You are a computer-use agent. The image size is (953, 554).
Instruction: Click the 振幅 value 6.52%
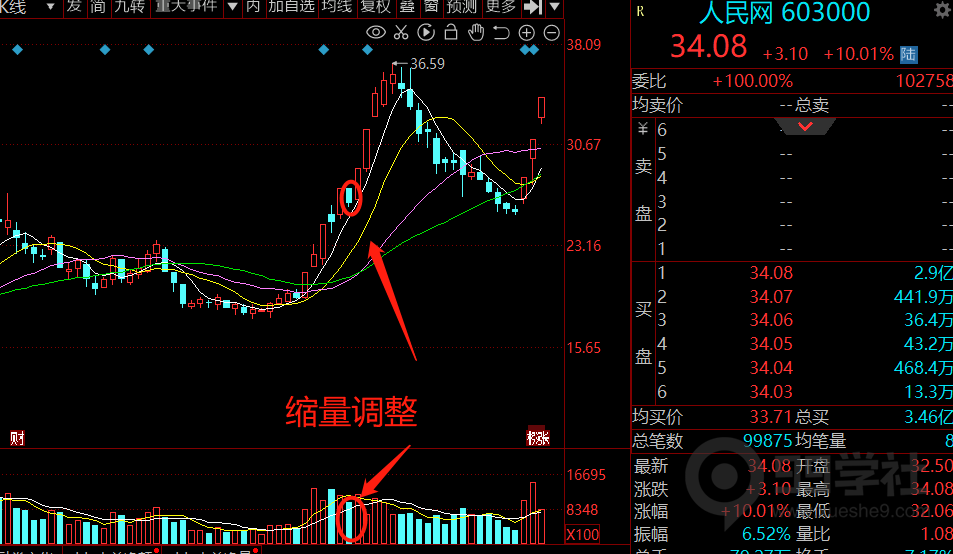[x=766, y=534]
